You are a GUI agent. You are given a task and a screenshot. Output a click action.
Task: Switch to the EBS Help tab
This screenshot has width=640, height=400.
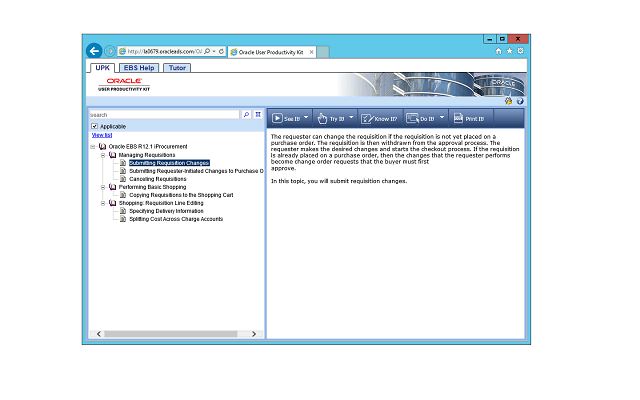[x=139, y=68]
